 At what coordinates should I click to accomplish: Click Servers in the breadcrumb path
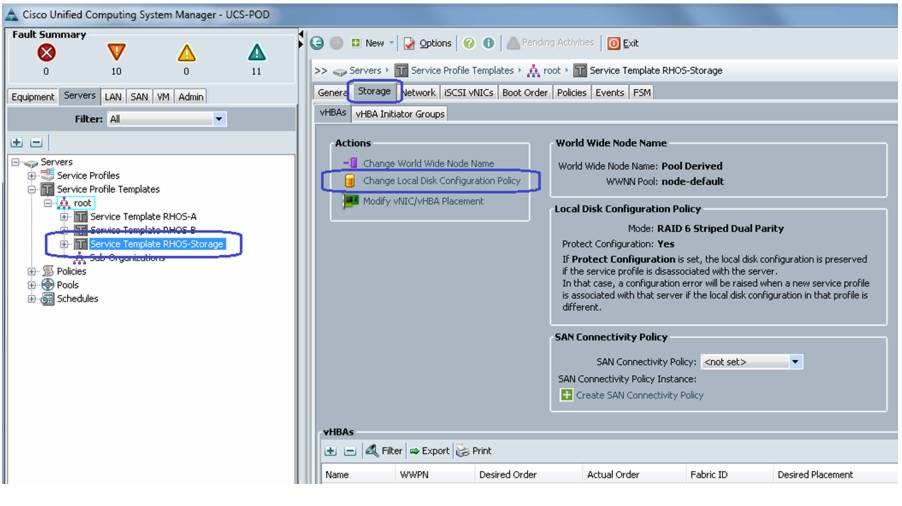click(365, 71)
